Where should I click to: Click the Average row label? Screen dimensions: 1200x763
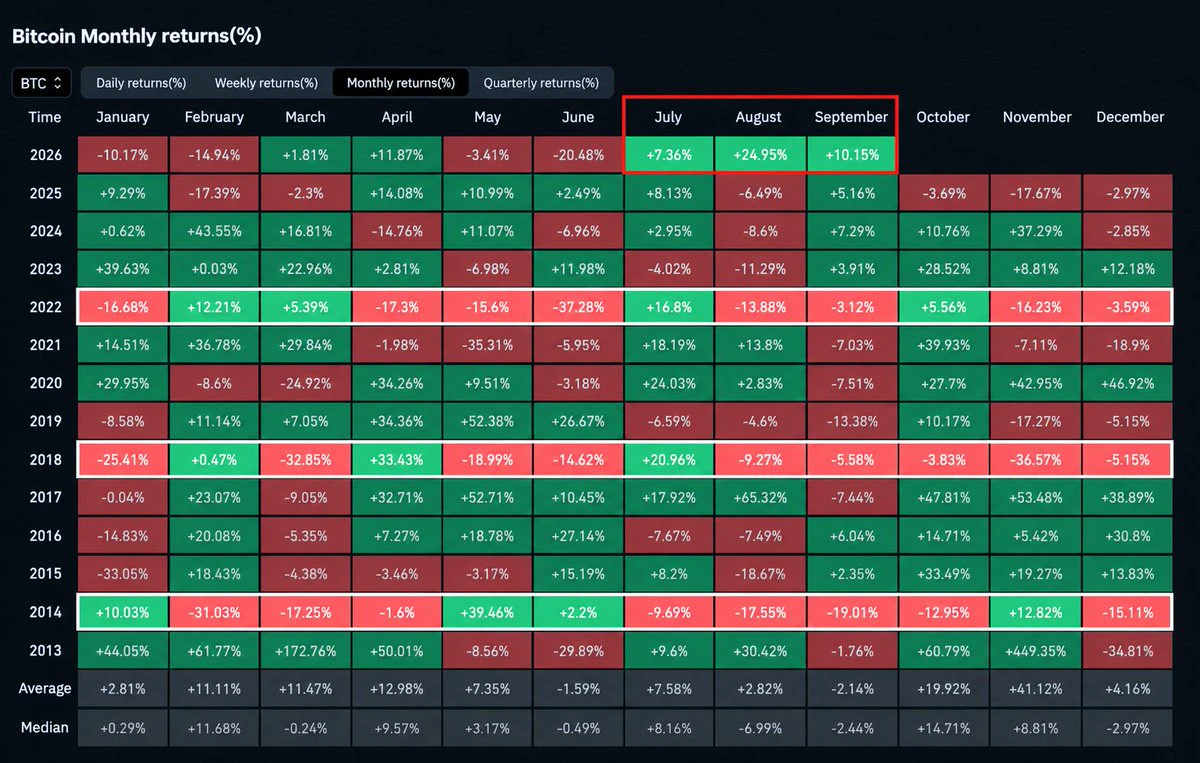(x=45, y=688)
